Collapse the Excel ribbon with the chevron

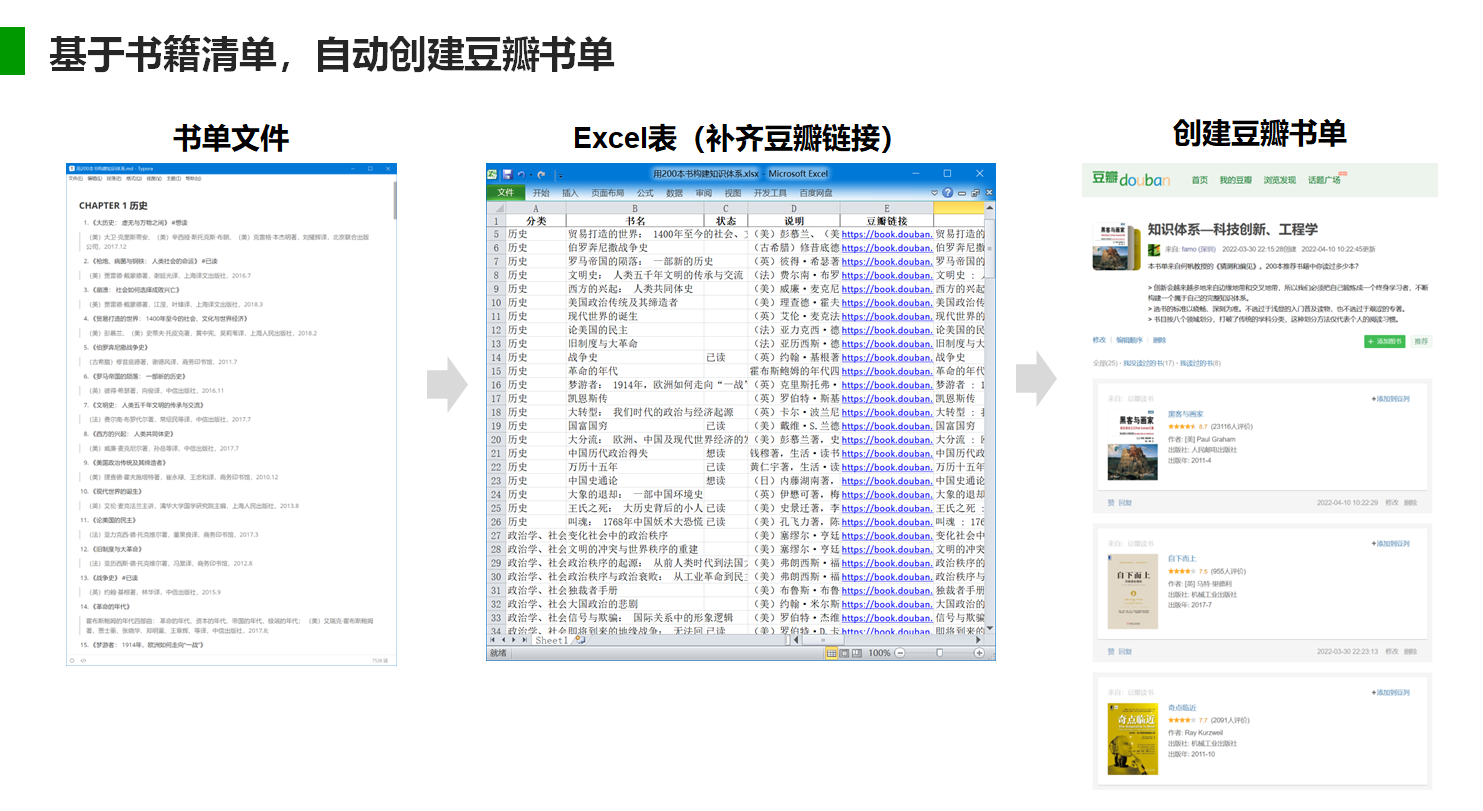pos(934,193)
